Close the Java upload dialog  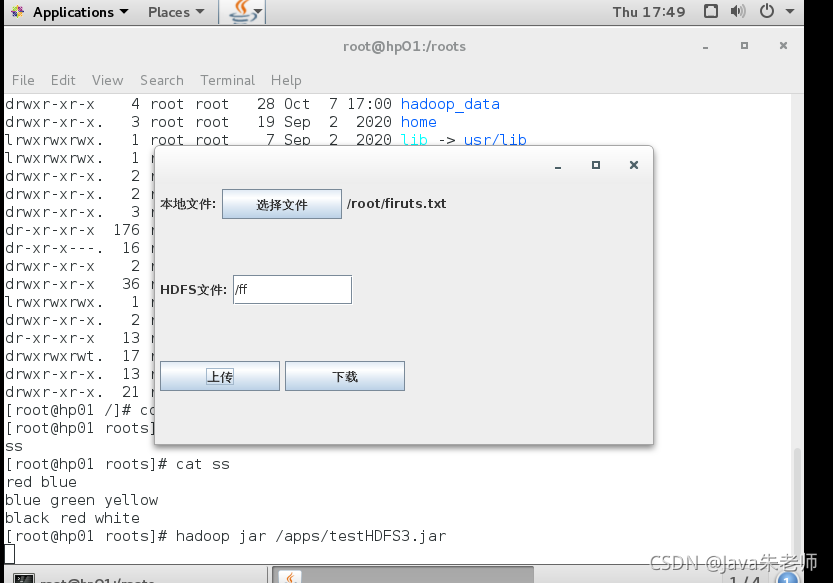(634, 165)
